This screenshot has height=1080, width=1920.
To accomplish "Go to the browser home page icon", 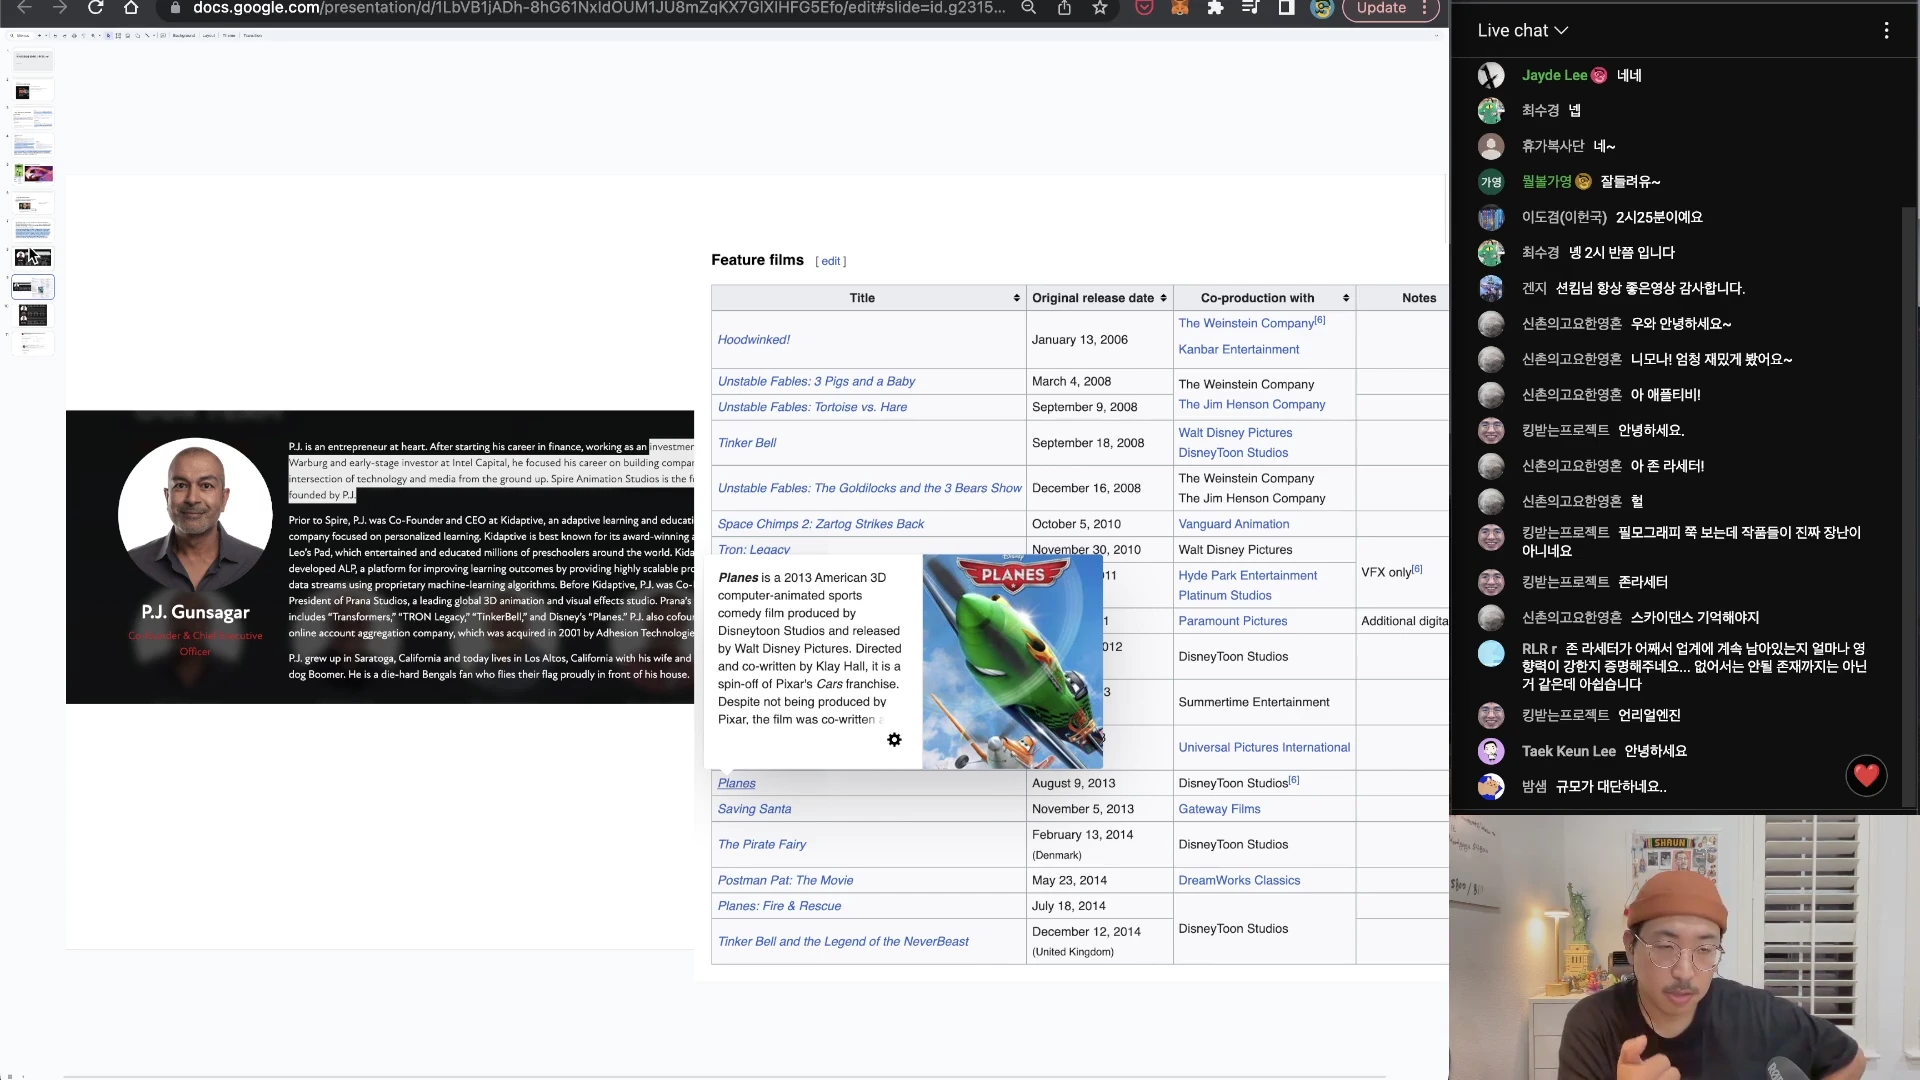I will pos(131,8).
